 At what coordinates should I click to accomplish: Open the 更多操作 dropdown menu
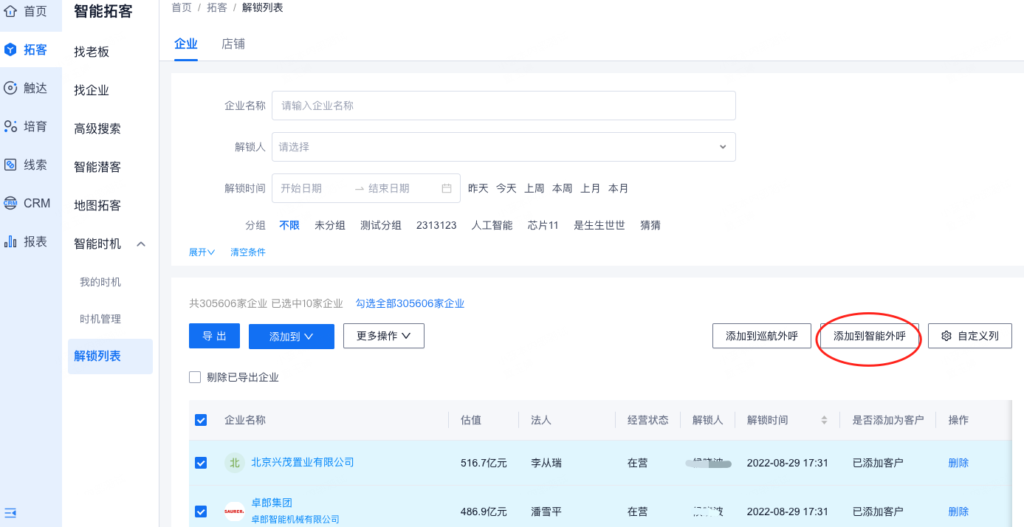tap(383, 336)
